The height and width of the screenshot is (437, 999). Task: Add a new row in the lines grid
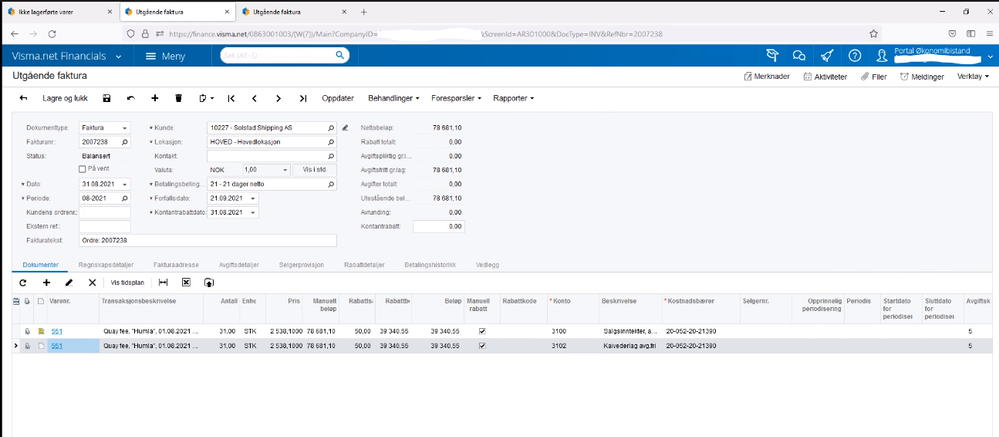[46, 282]
